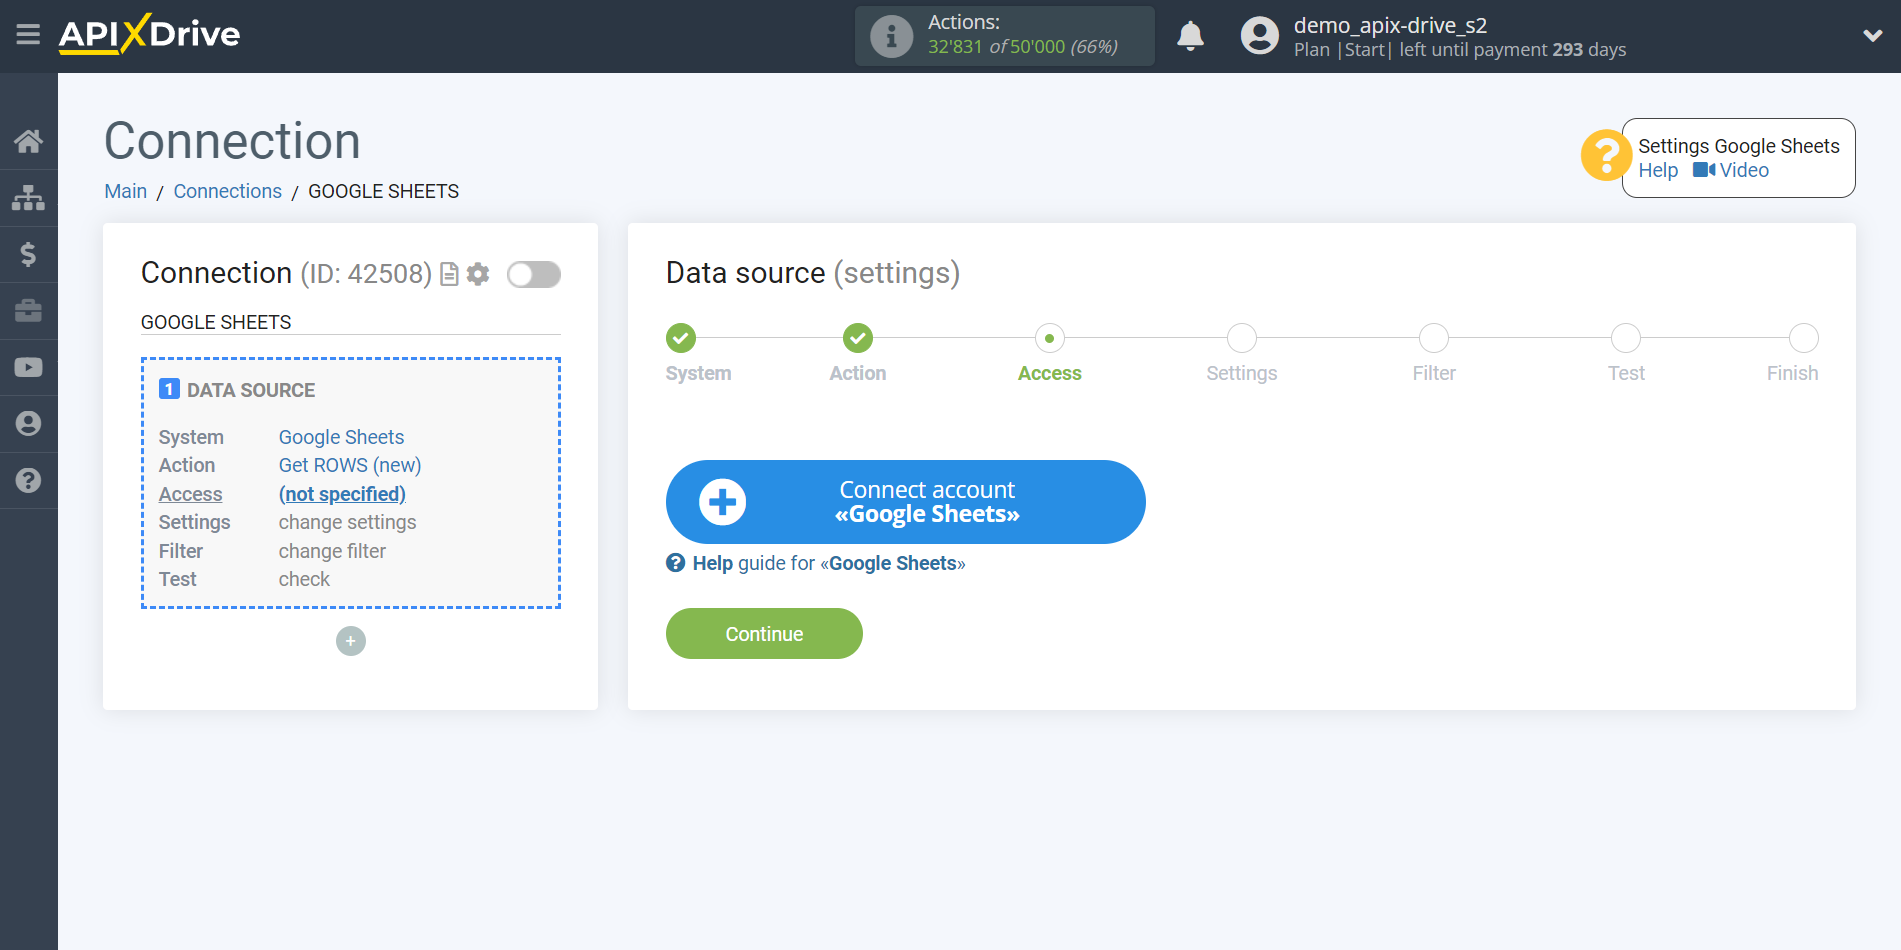Expand the data source with the plus button
The width and height of the screenshot is (1901, 950).
click(x=350, y=641)
